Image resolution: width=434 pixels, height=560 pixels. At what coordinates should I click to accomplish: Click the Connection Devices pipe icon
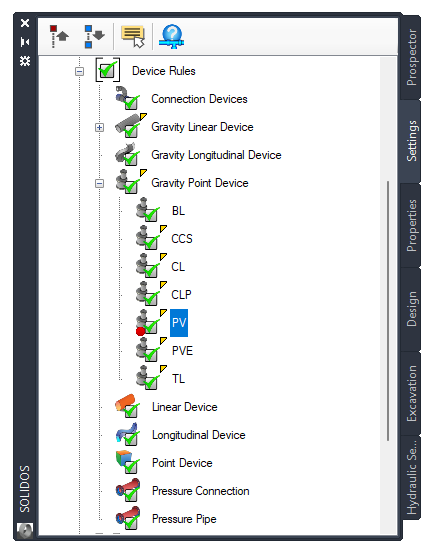[x=121, y=95]
